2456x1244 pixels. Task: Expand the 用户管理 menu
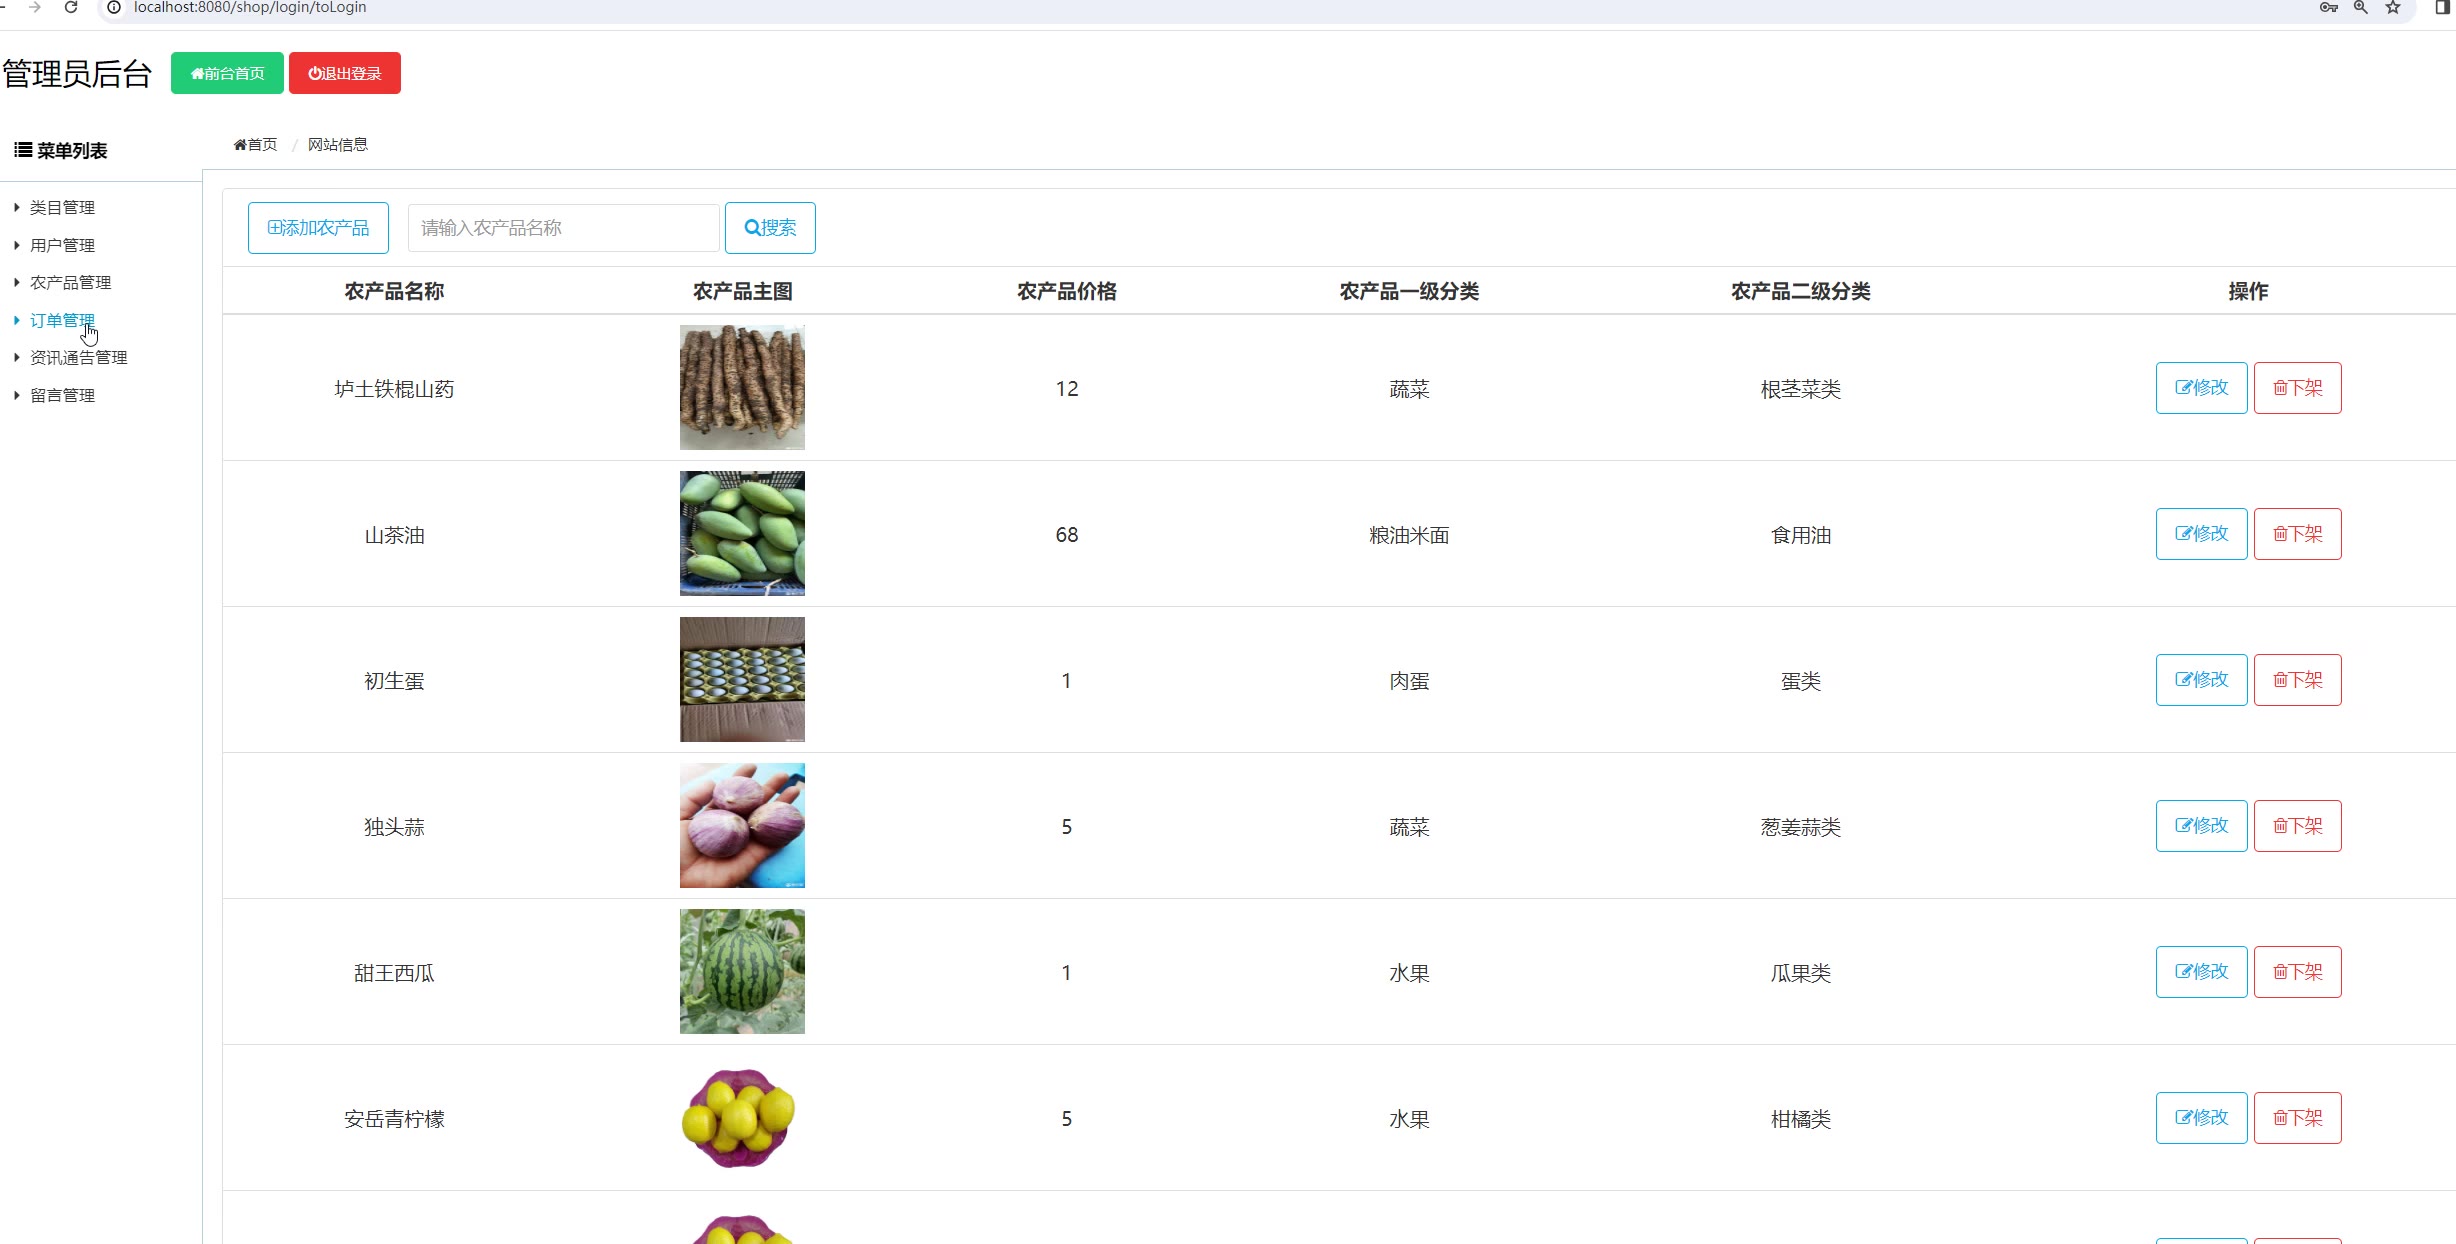62,245
